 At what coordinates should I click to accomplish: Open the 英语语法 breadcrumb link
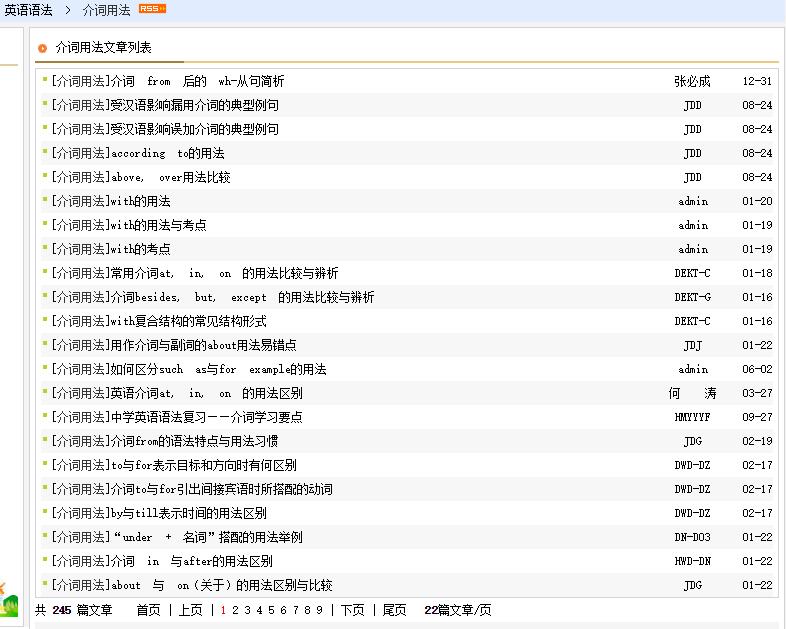(28, 10)
